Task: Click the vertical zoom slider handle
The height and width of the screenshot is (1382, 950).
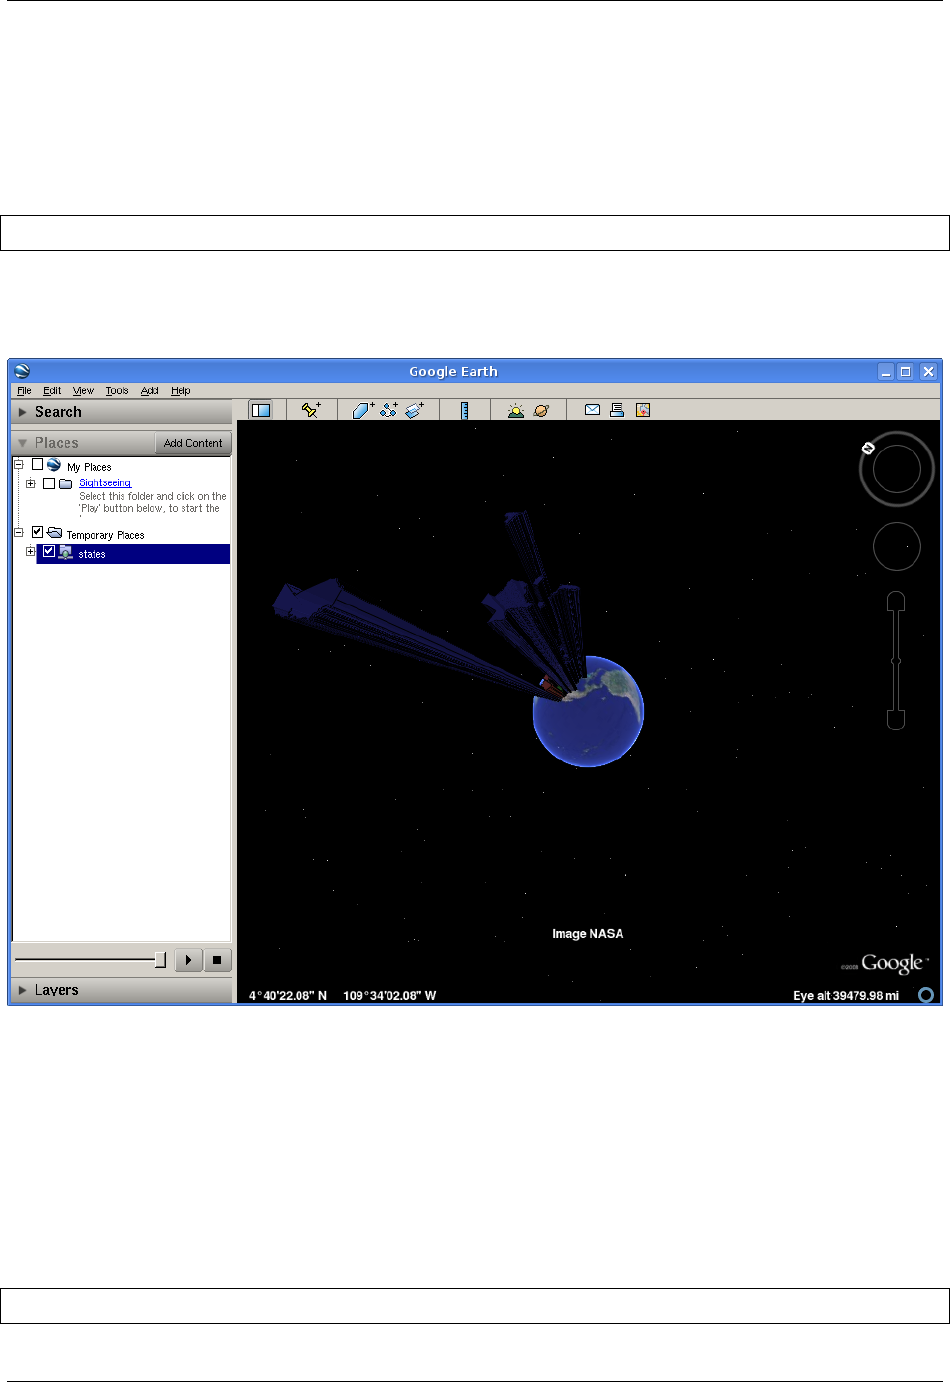Action: 896,660
